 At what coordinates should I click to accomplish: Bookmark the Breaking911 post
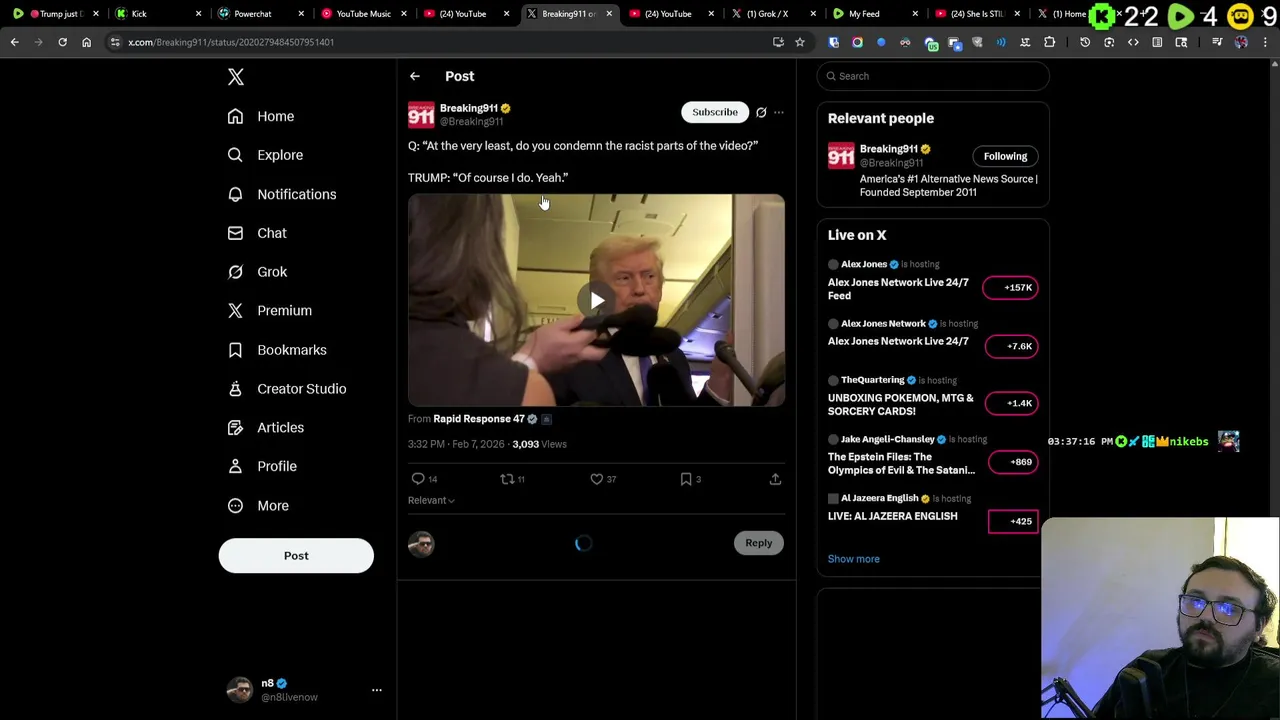click(686, 479)
